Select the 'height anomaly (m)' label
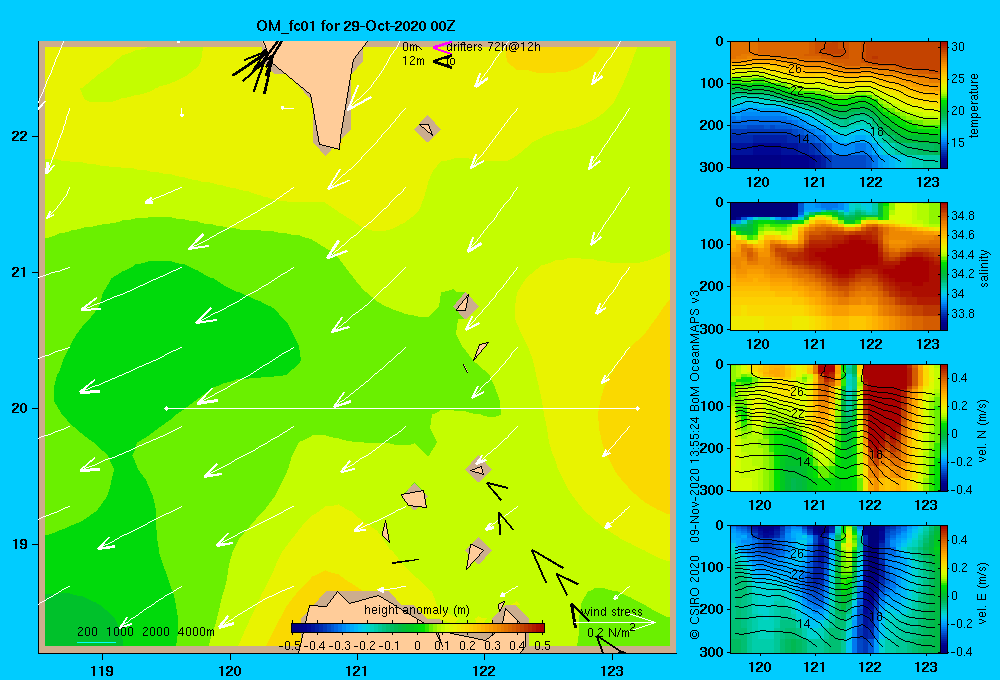Screen dimensions: 1000x680 416,610
